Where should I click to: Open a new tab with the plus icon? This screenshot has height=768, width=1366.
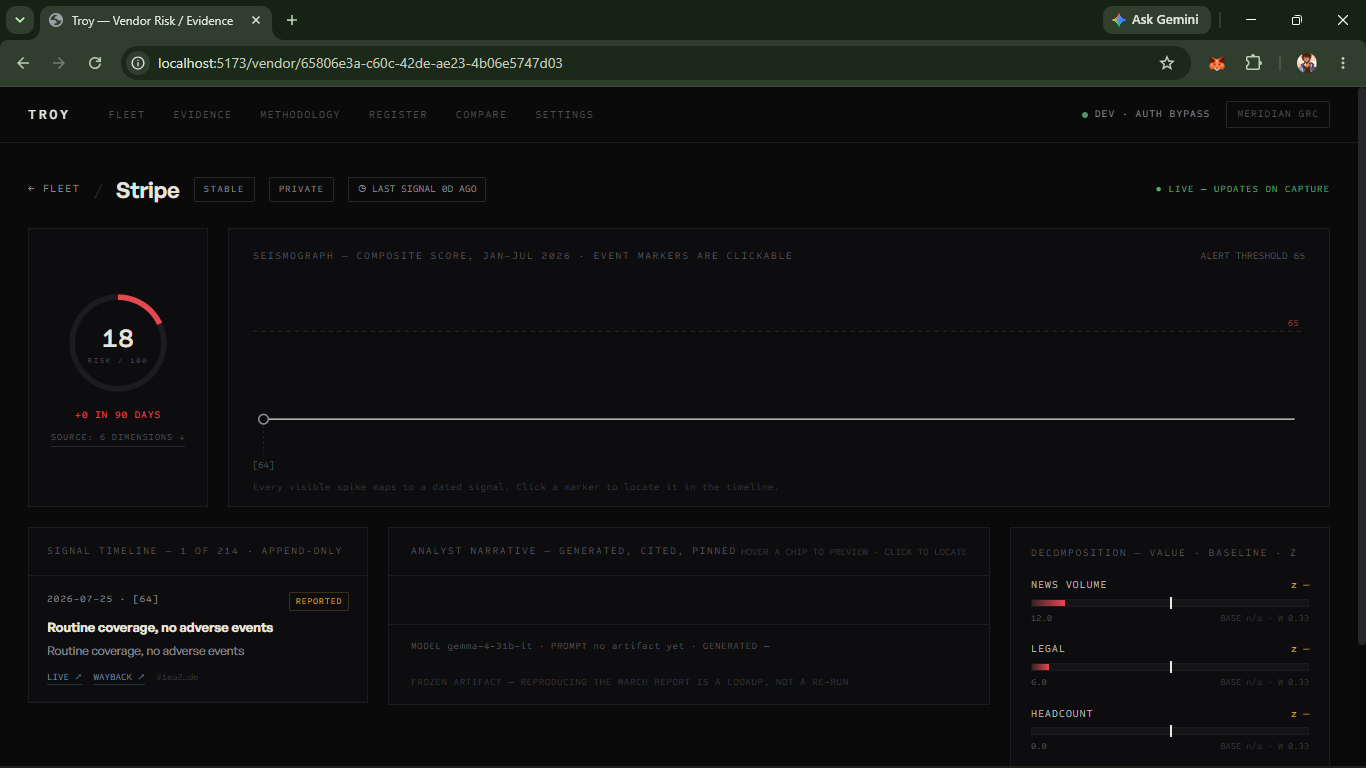pos(292,20)
